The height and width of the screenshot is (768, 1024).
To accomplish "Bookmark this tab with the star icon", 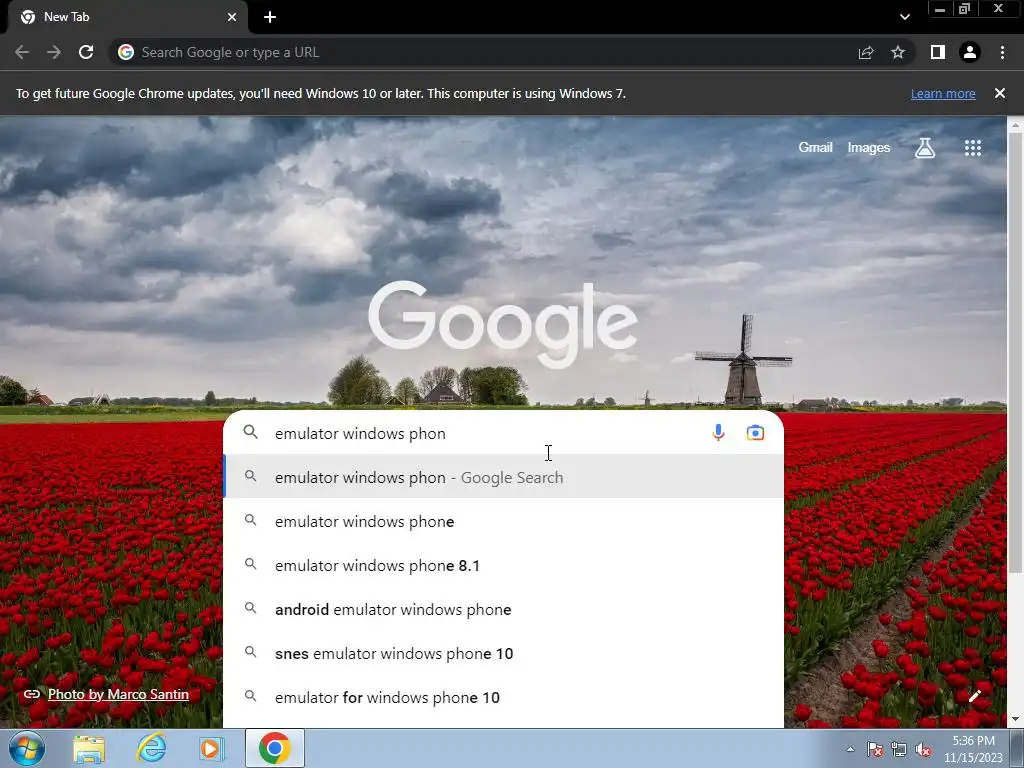I will (x=898, y=52).
